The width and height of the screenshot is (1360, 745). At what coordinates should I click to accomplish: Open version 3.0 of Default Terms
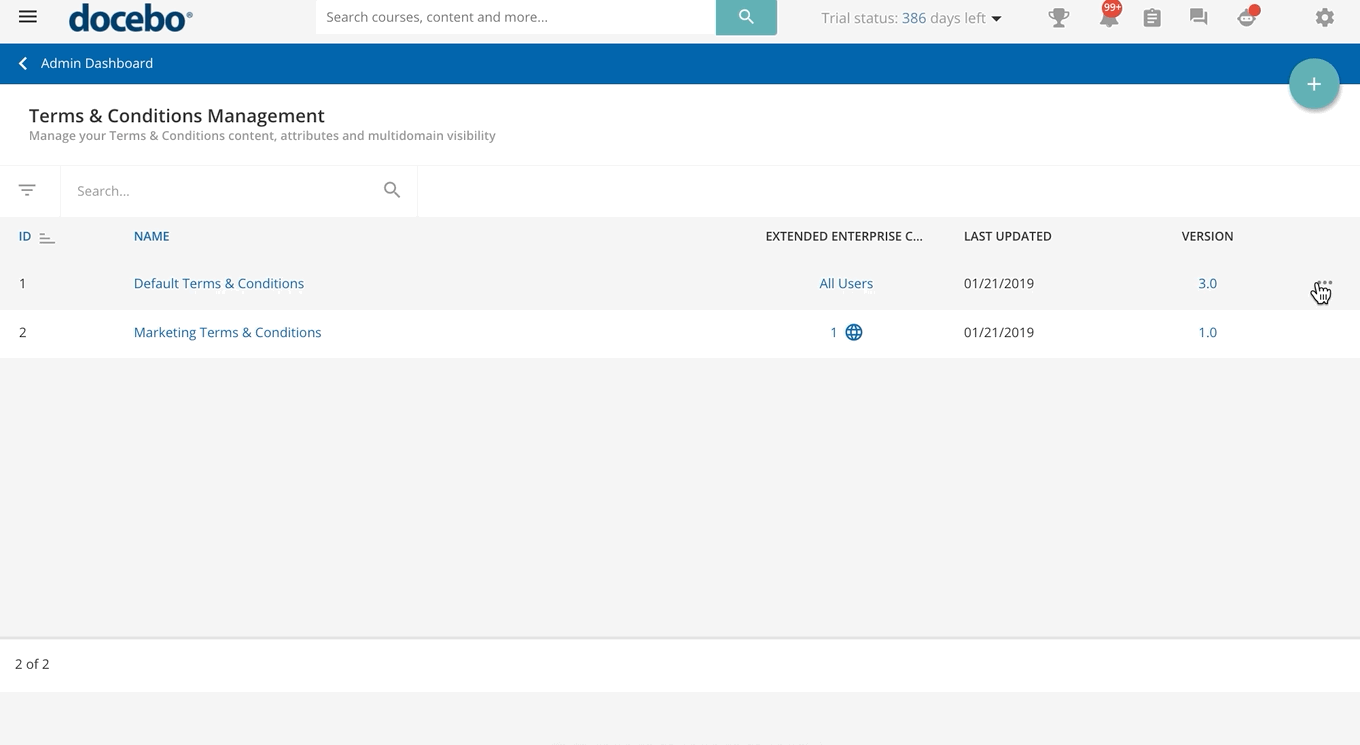coord(1207,284)
